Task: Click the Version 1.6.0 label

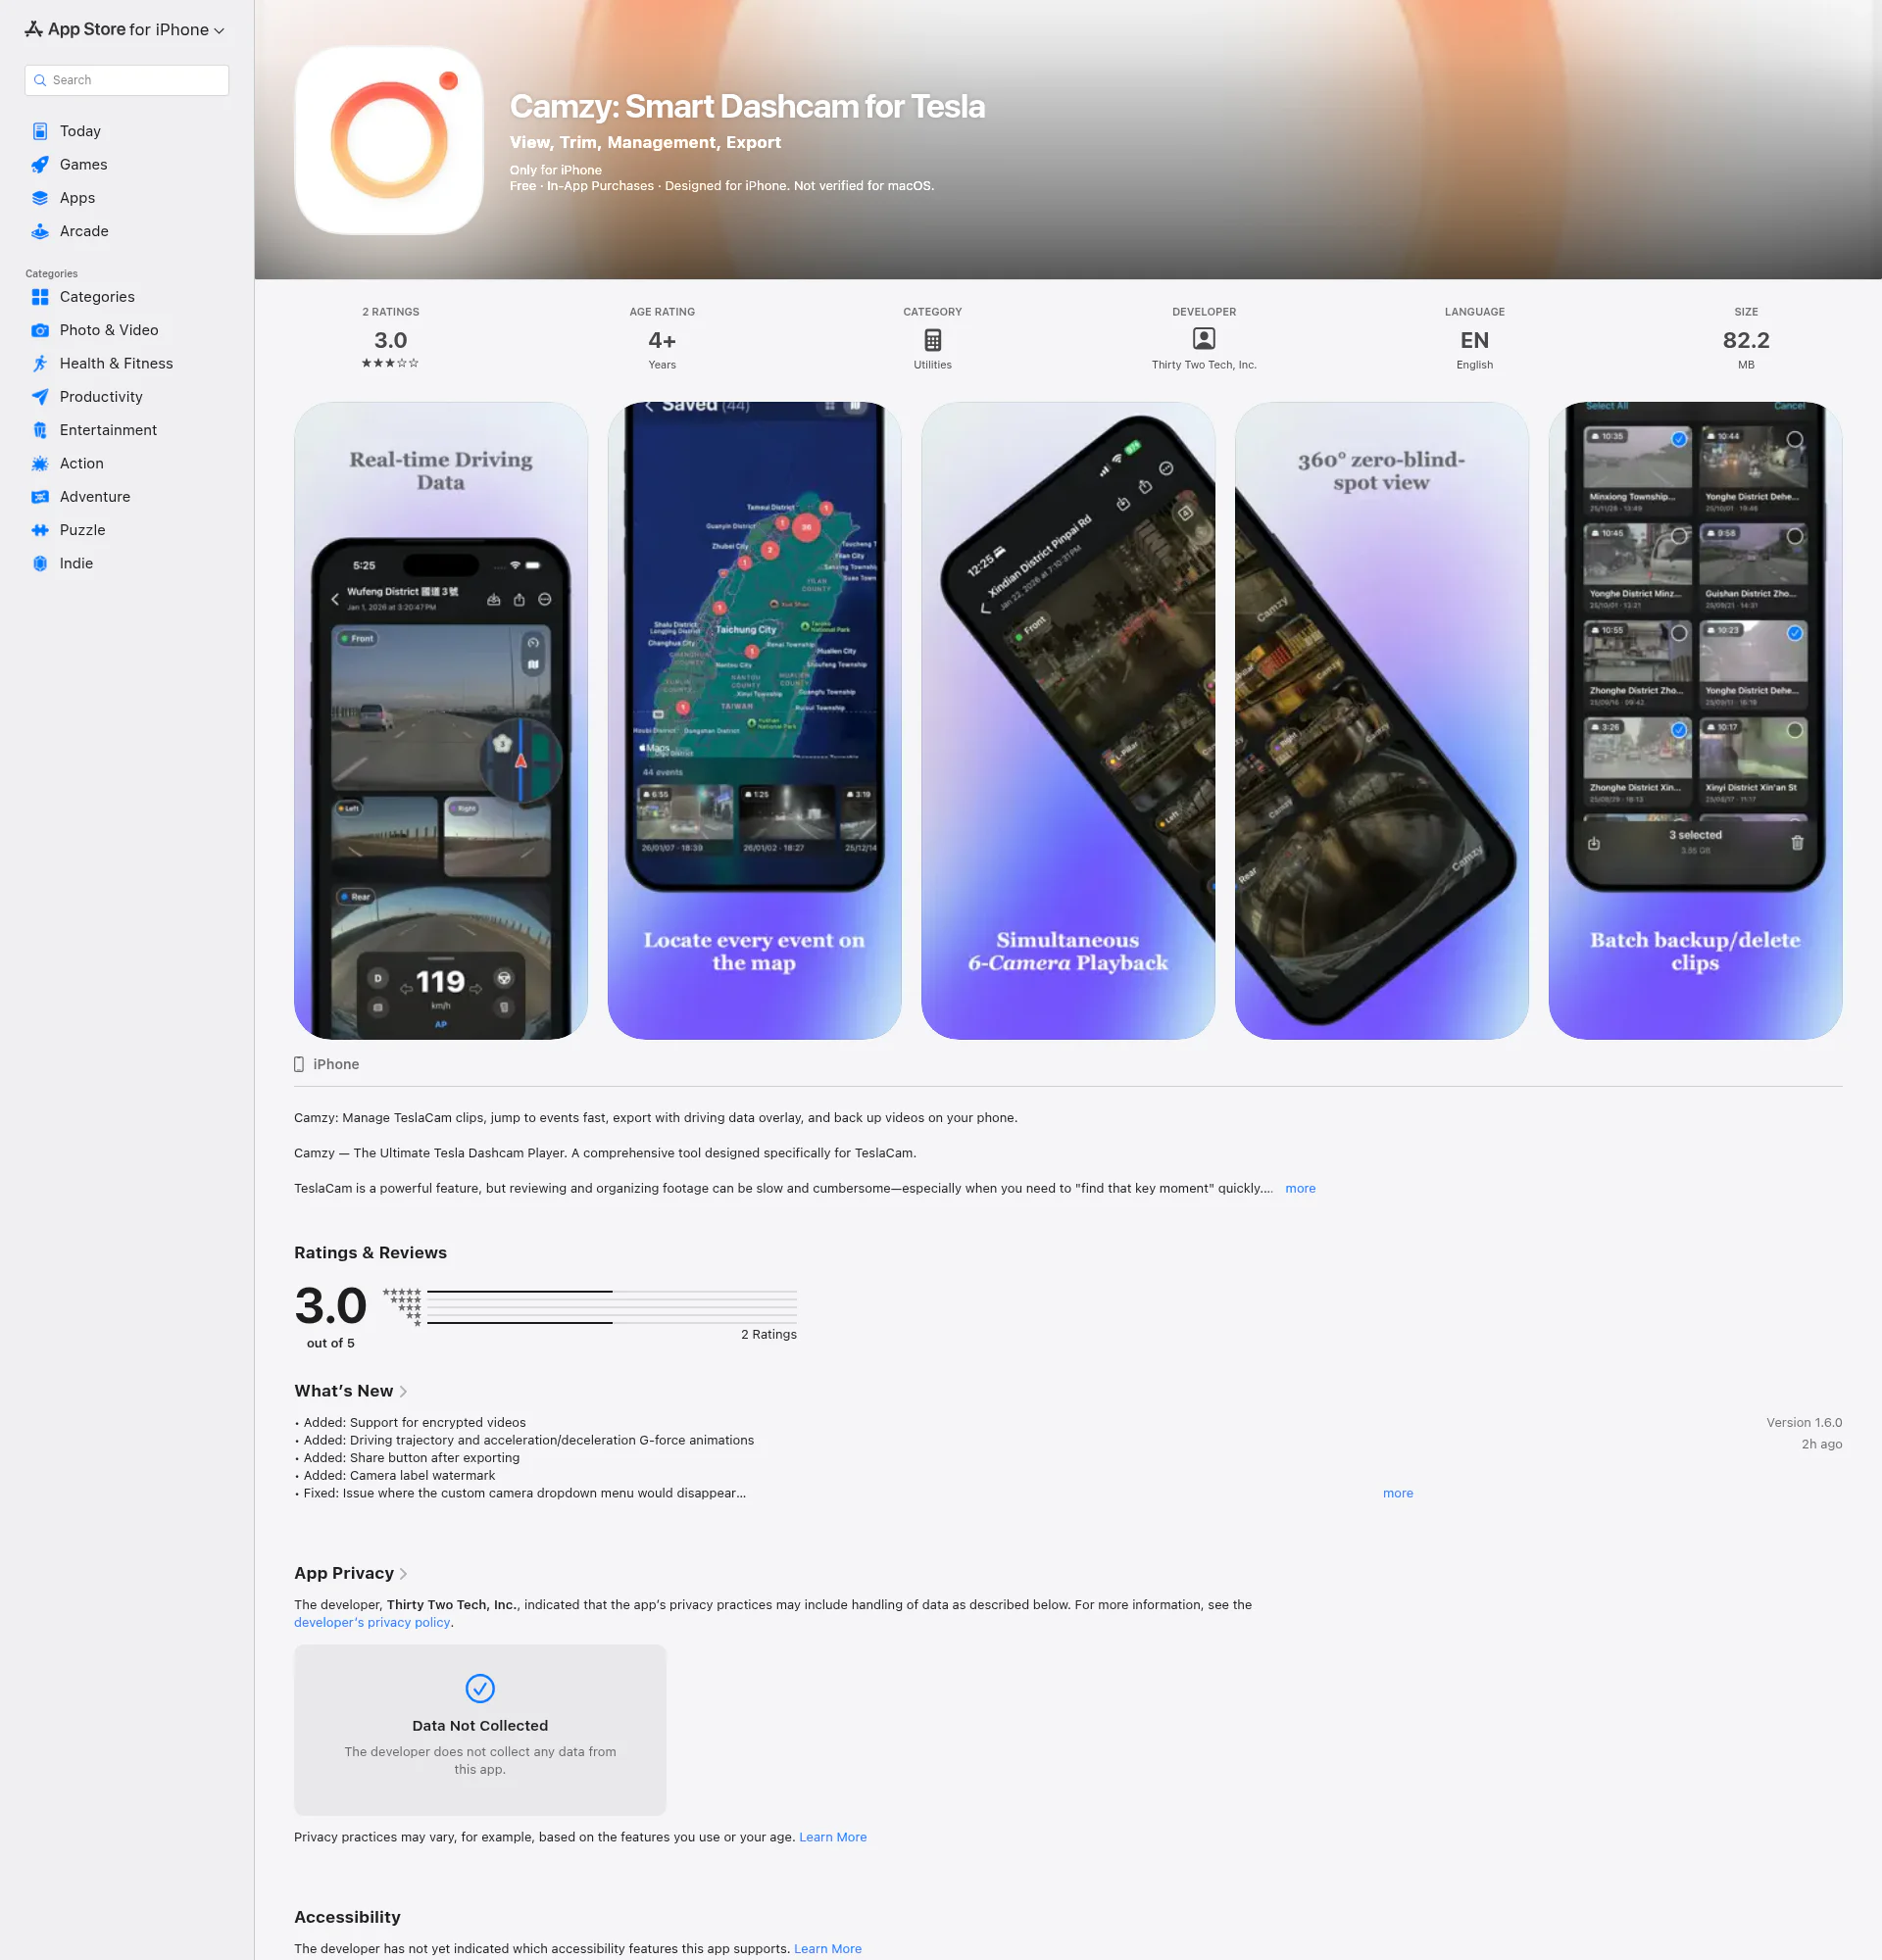Action: (1804, 1422)
